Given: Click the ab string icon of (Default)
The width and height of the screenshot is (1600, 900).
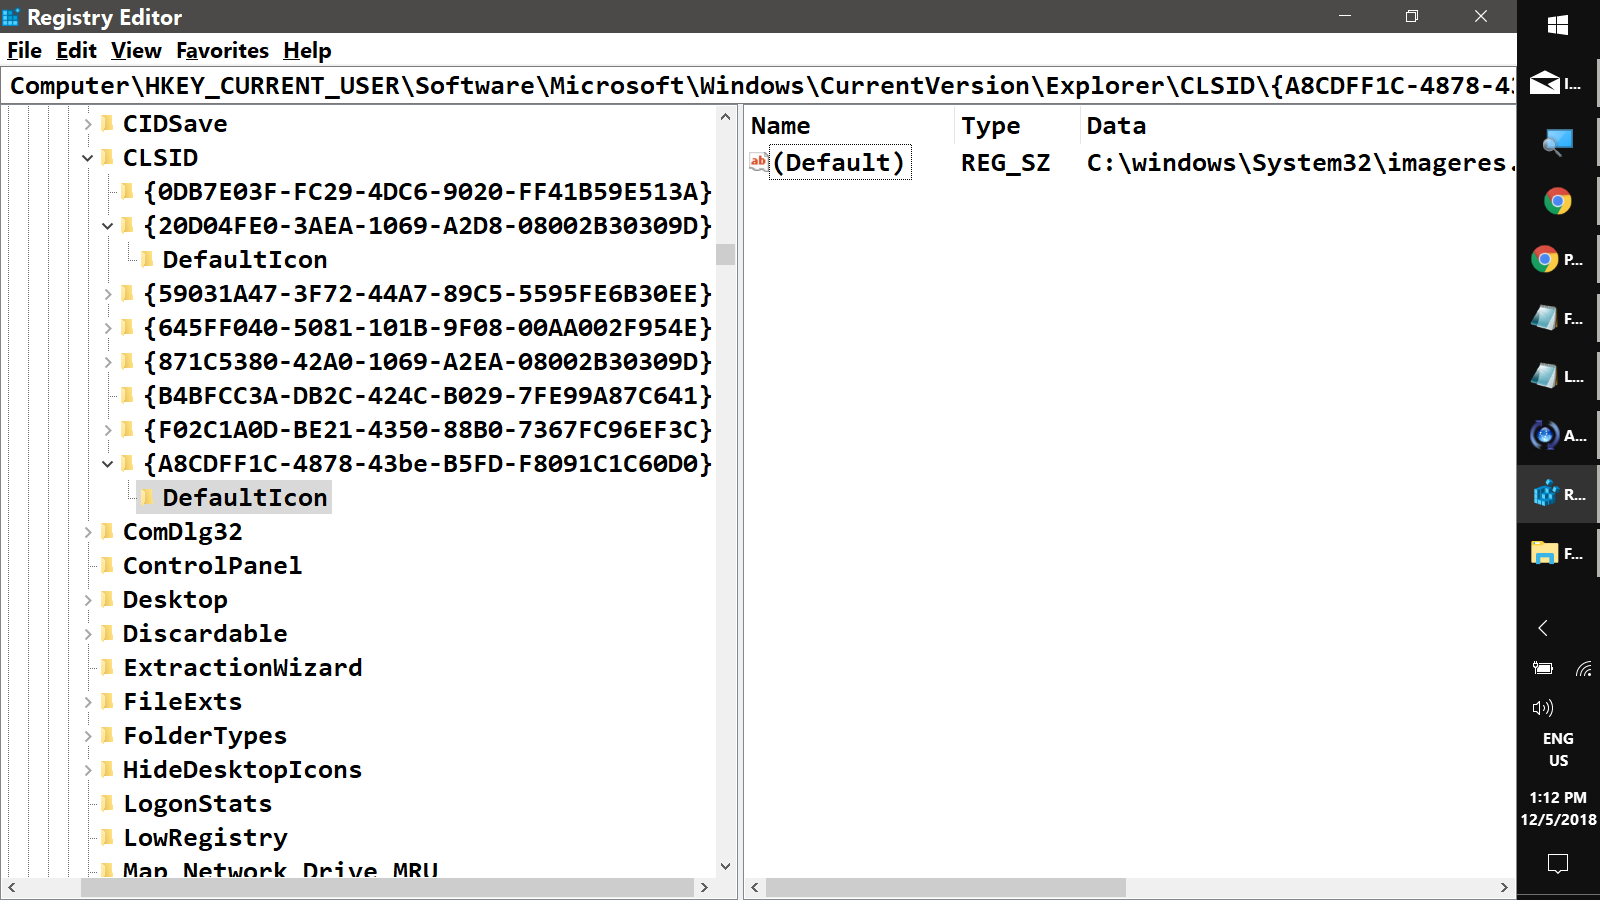Looking at the screenshot, I should (759, 162).
